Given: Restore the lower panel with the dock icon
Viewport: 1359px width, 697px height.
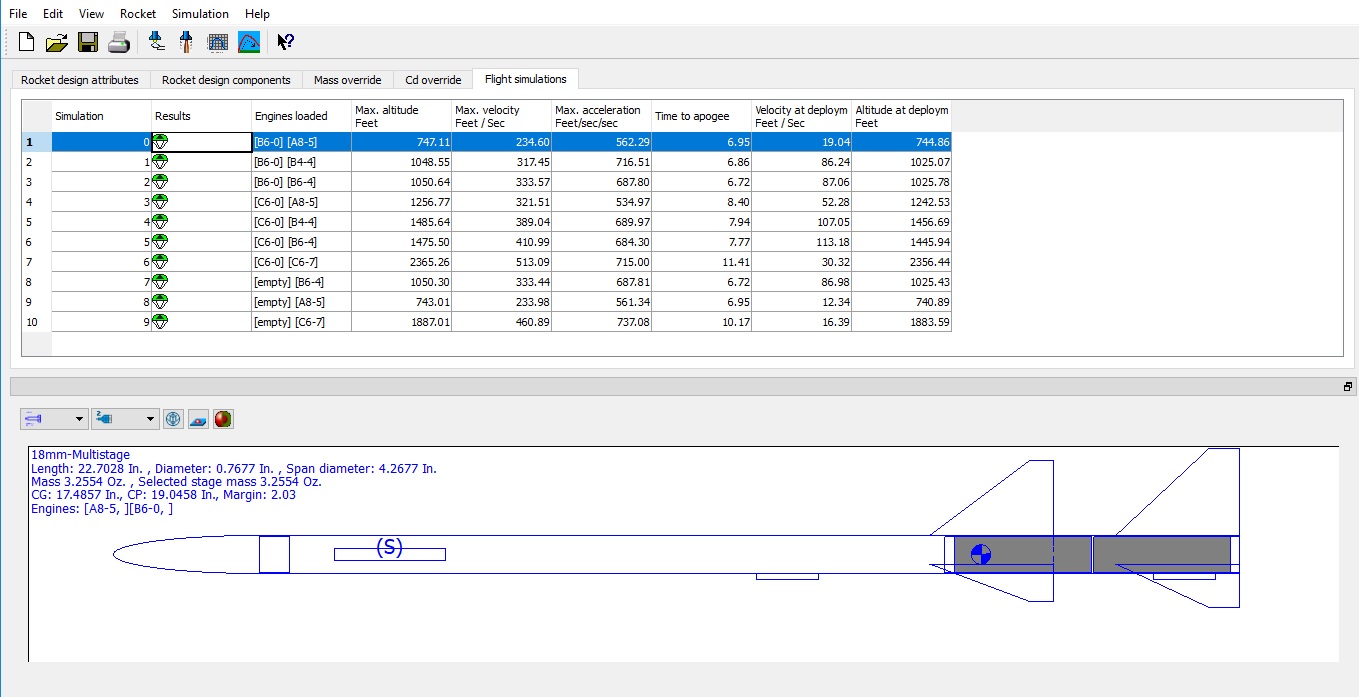Looking at the screenshot, I should coord(1347,387).
